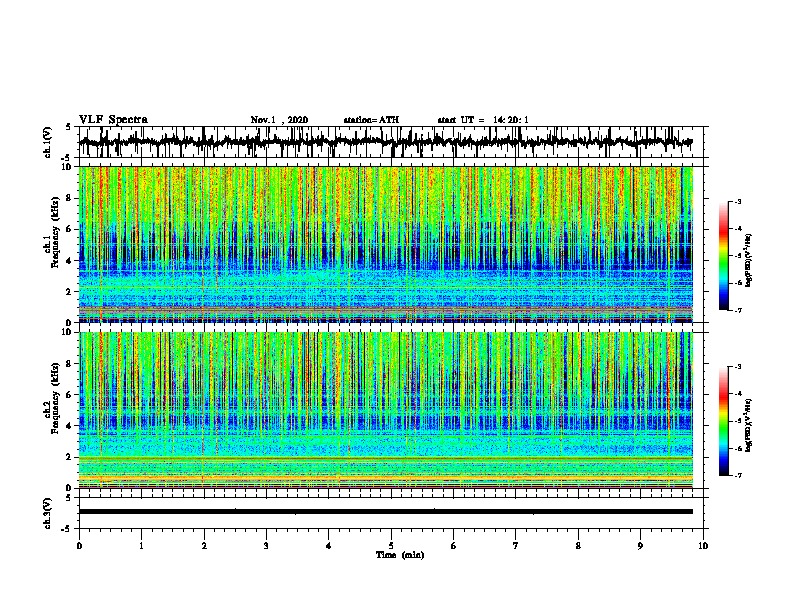Select the date text "Nov.1 , 2020"

279,120
